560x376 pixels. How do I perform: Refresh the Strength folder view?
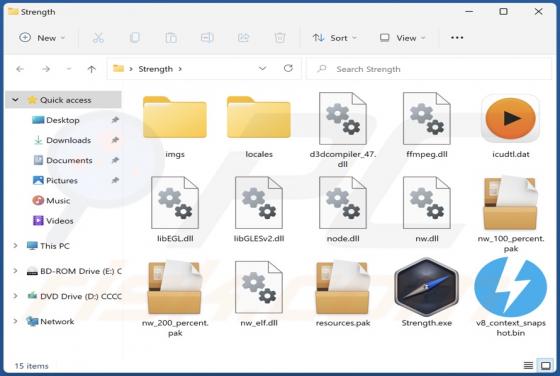tap(288, 69)
